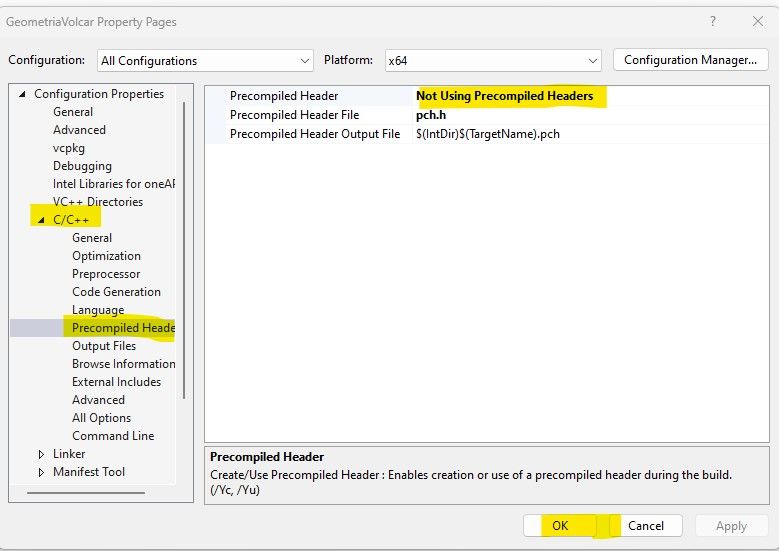Close the Property Pages dialog
This screenshot has height=551, width=779.
tap(758, 21)
